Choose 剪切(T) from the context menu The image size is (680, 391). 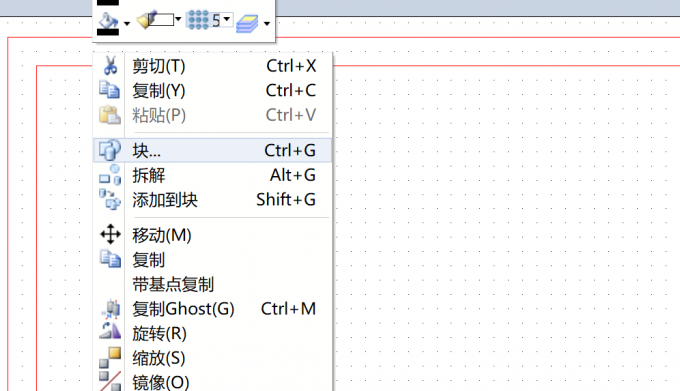213,66
